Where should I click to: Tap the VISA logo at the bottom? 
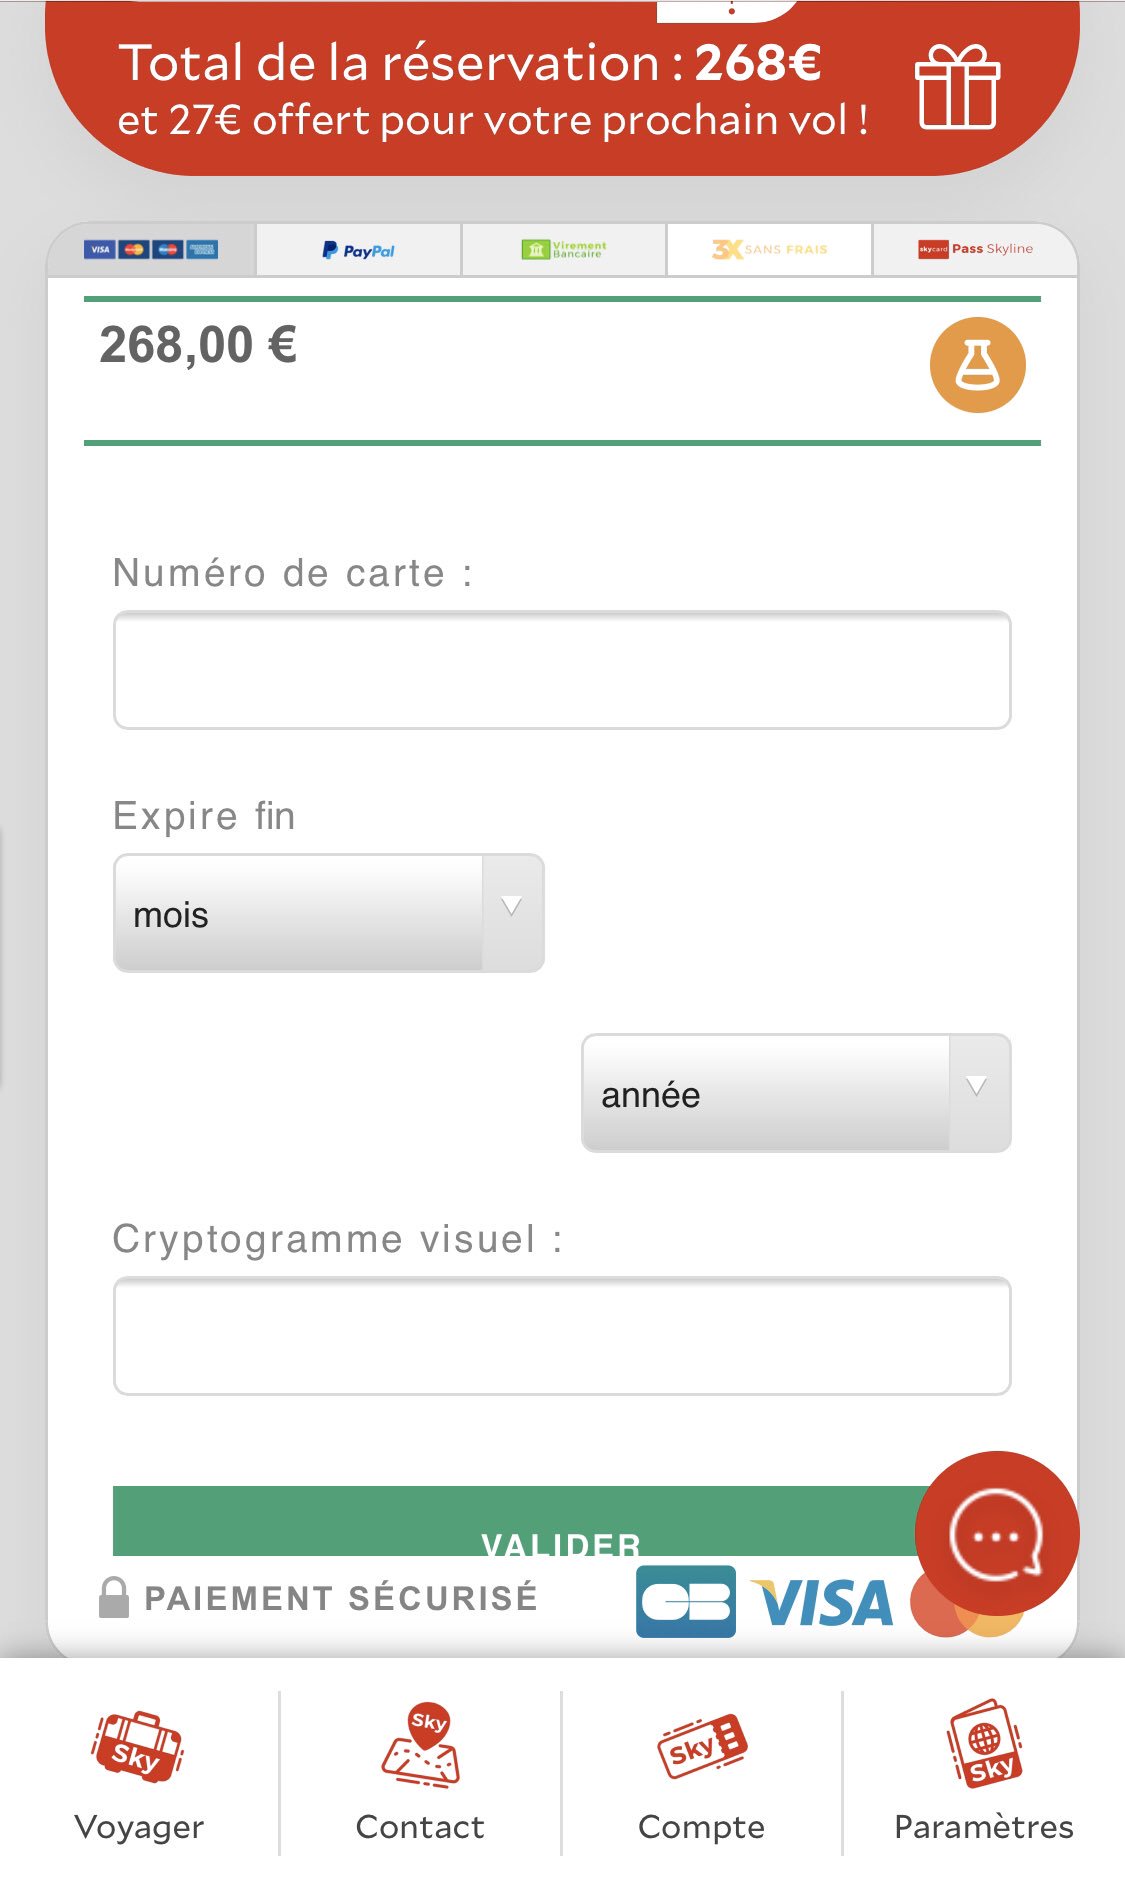822,1603
